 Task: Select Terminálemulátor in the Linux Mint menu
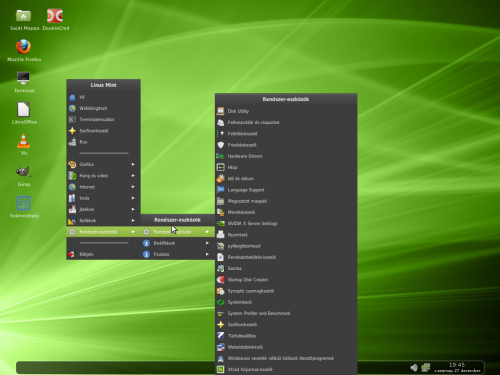tap(103, 119)
